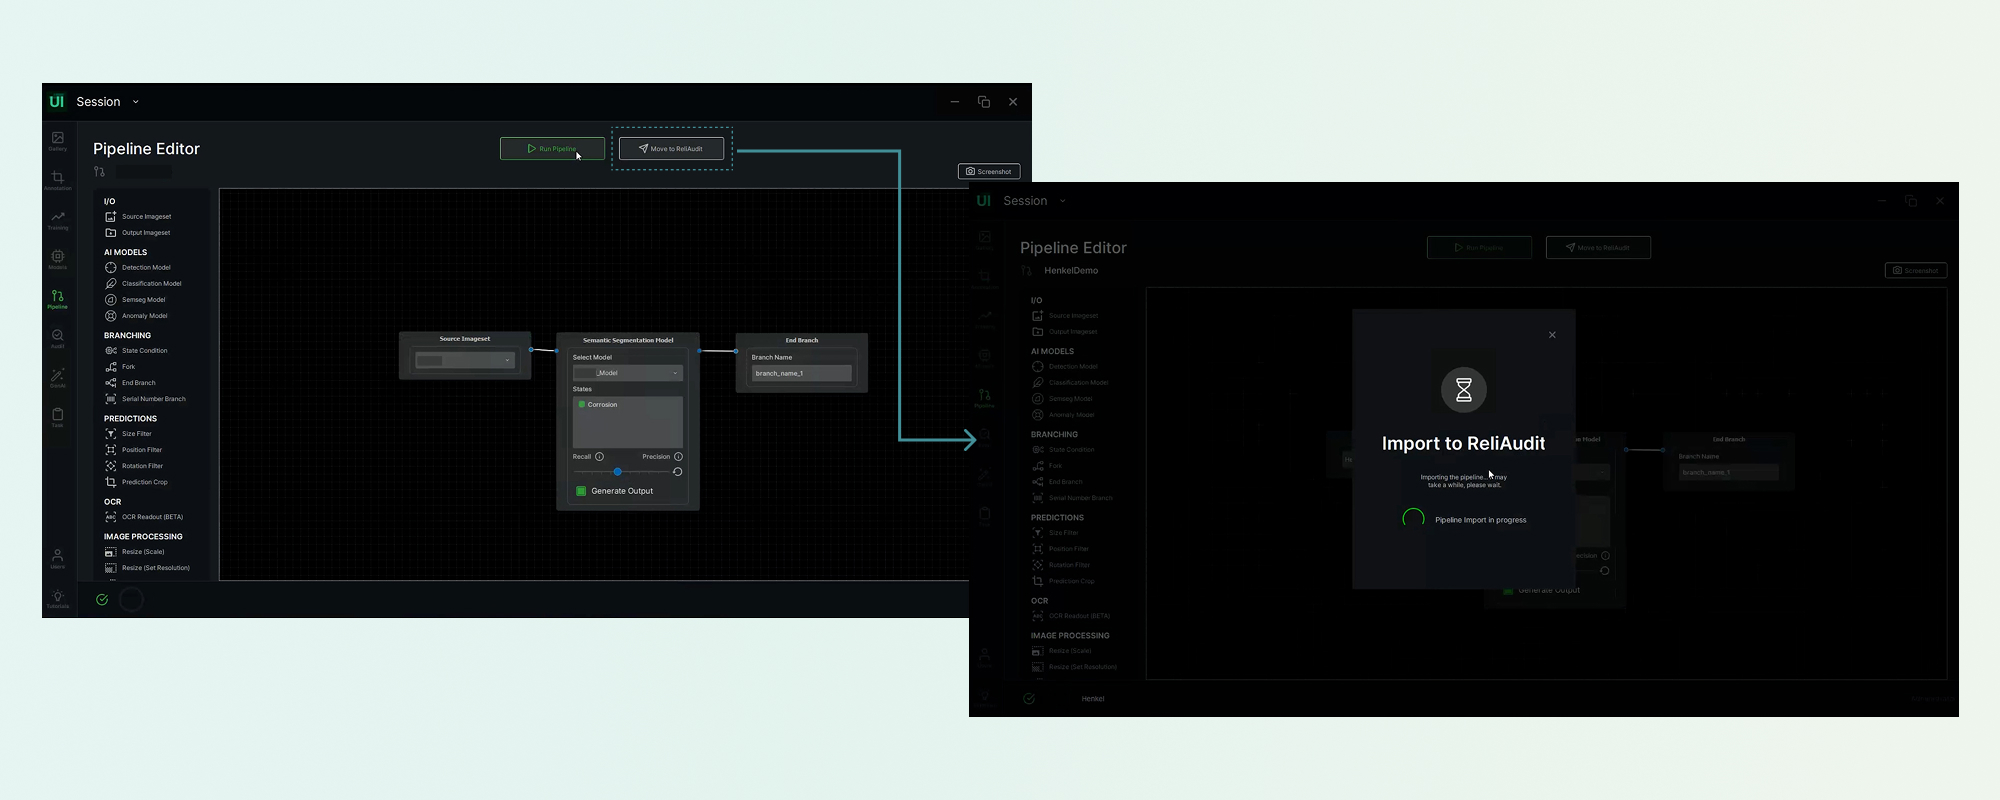
Task: Toggle the Generate Output checkbox
Action: [581, 491]
